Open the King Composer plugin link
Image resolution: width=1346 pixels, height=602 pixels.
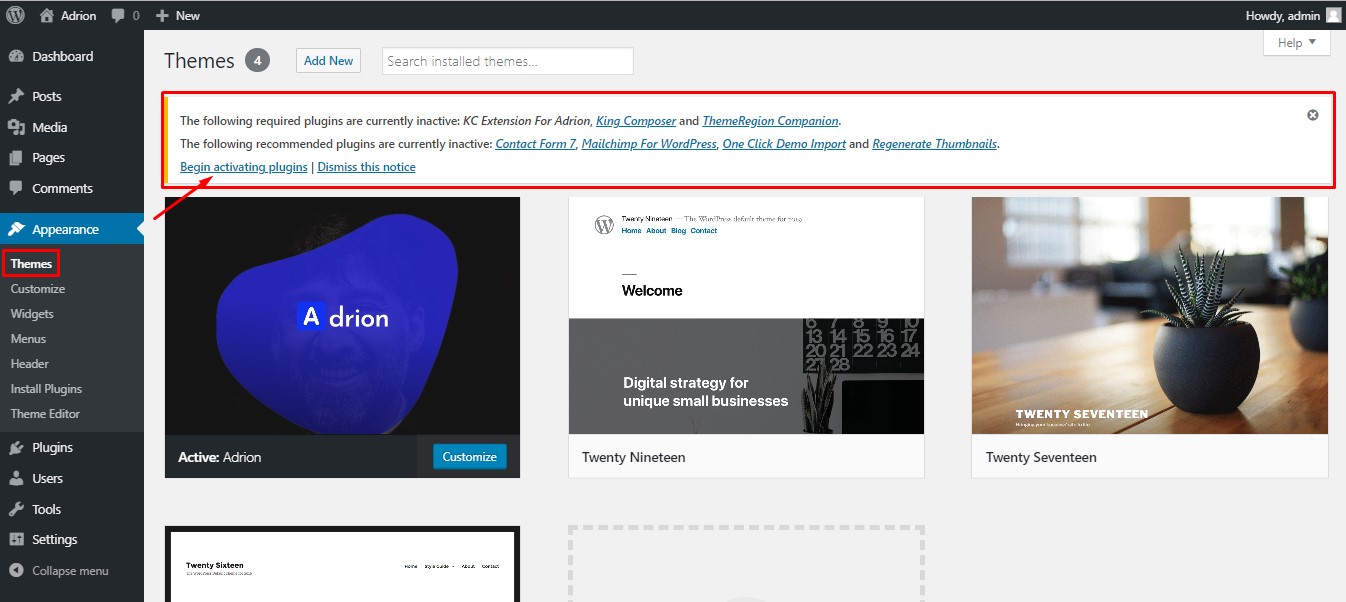(636, 121)
